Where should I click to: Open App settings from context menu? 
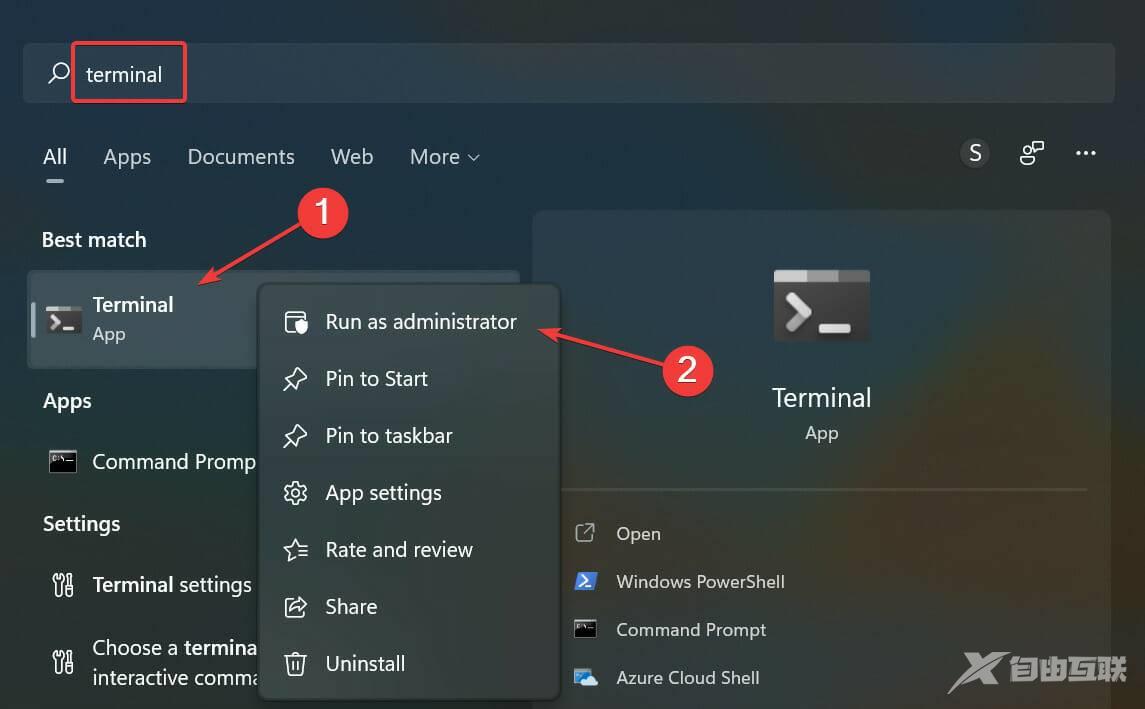(x=409, y=493)
